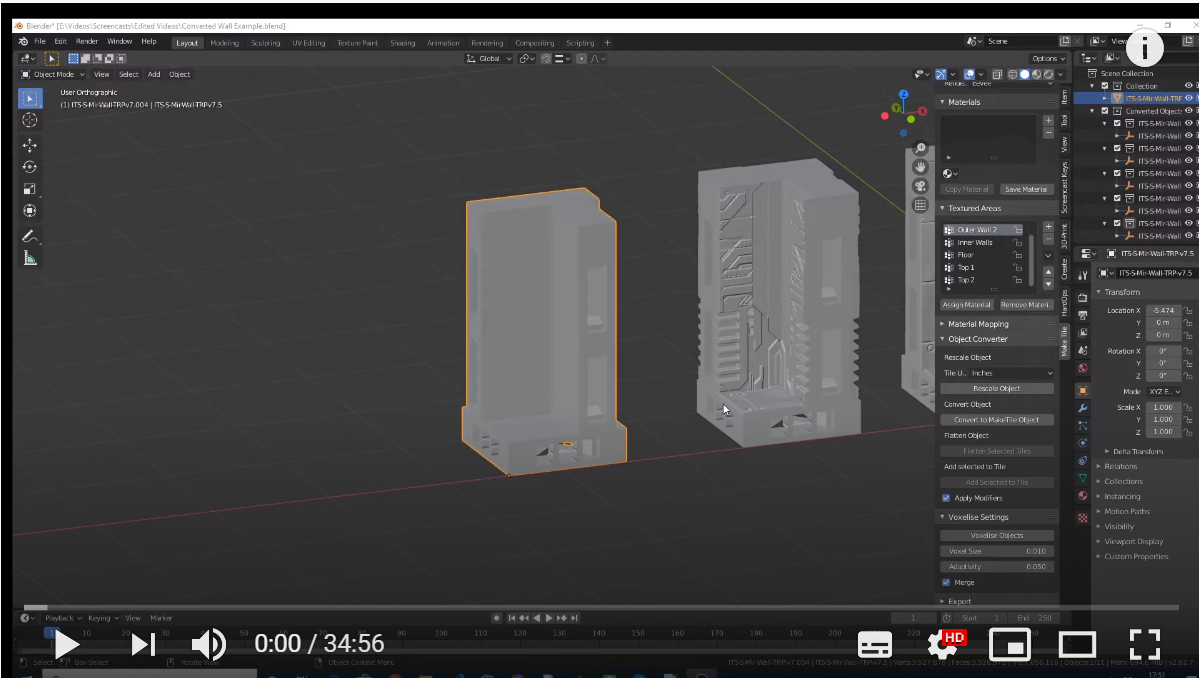Click the camera view icon in viewport
Viewport: 1199px width, 678px height.
[921, 186]
